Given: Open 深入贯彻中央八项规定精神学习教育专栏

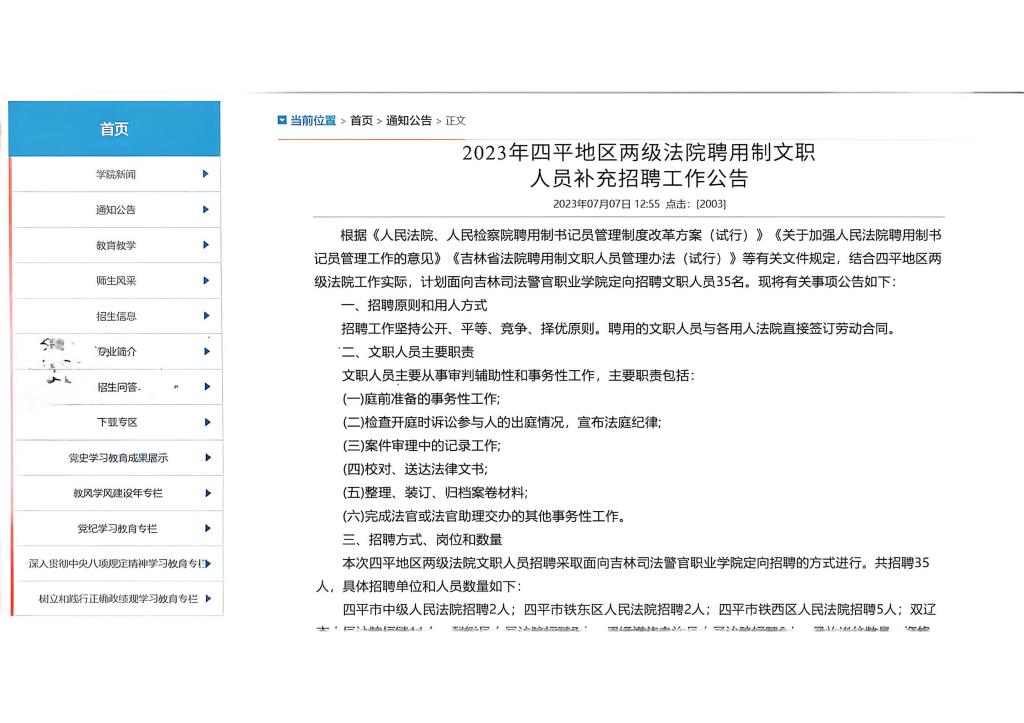Looking at the screenshot, I should point(117,563).
